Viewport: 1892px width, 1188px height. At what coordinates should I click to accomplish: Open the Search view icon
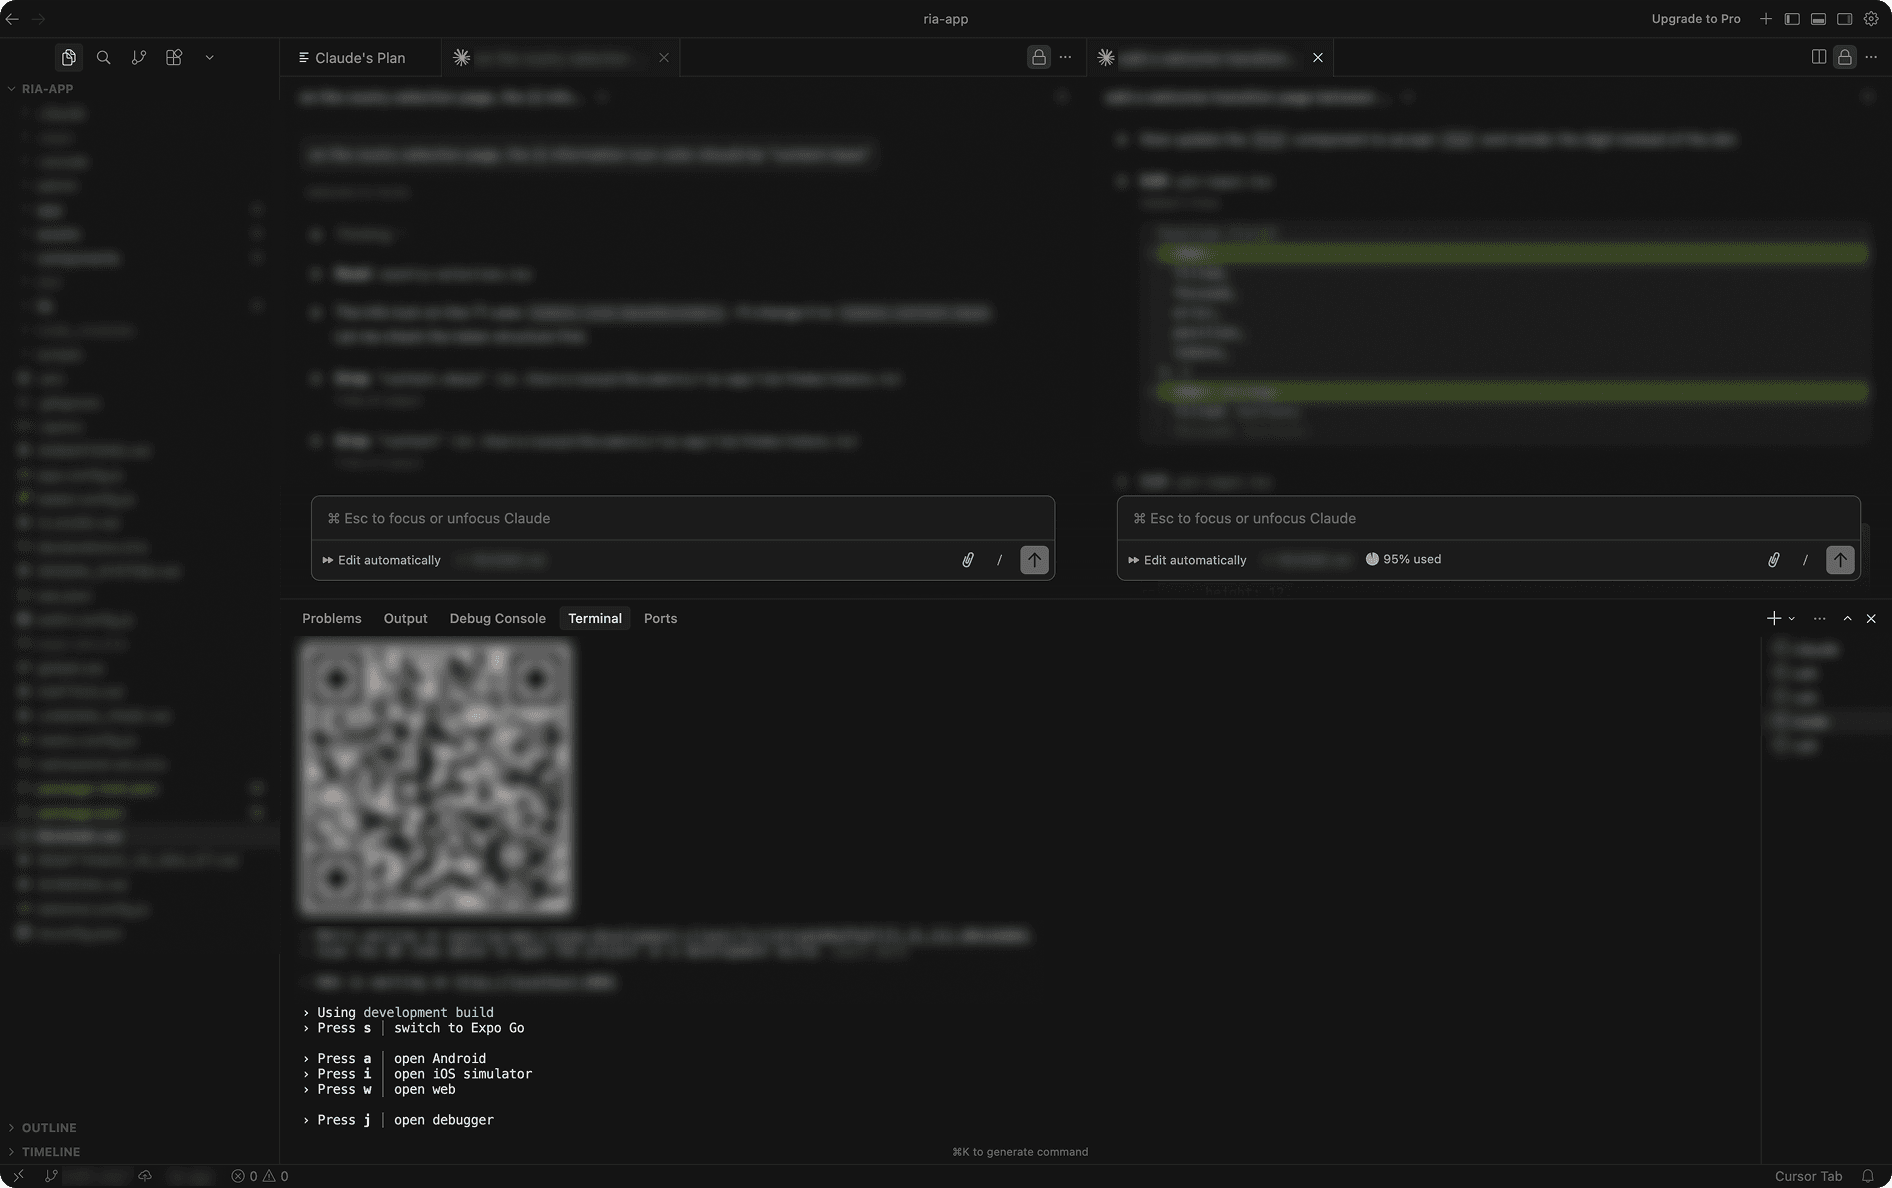103,57
